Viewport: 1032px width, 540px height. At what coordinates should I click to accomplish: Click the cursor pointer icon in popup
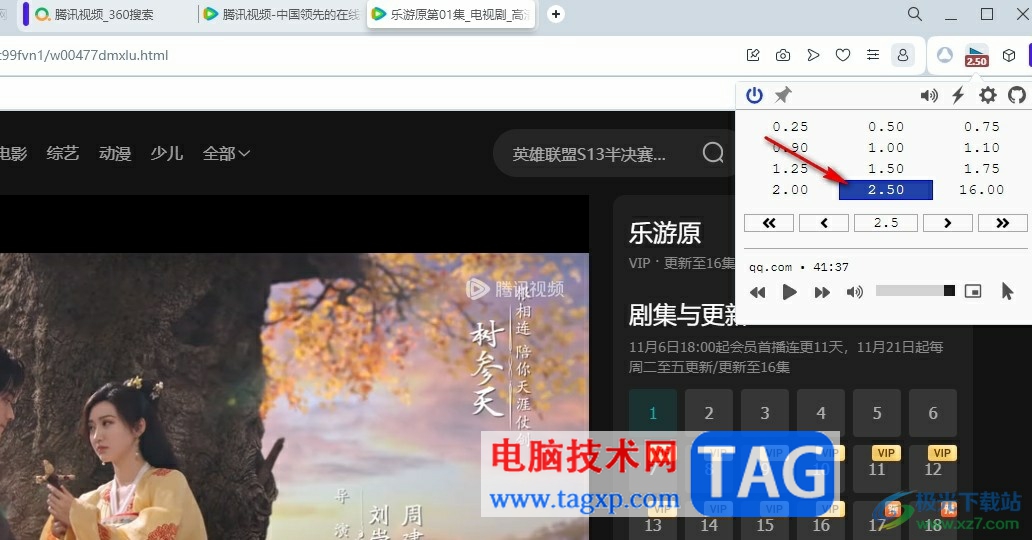point(1007,291)
